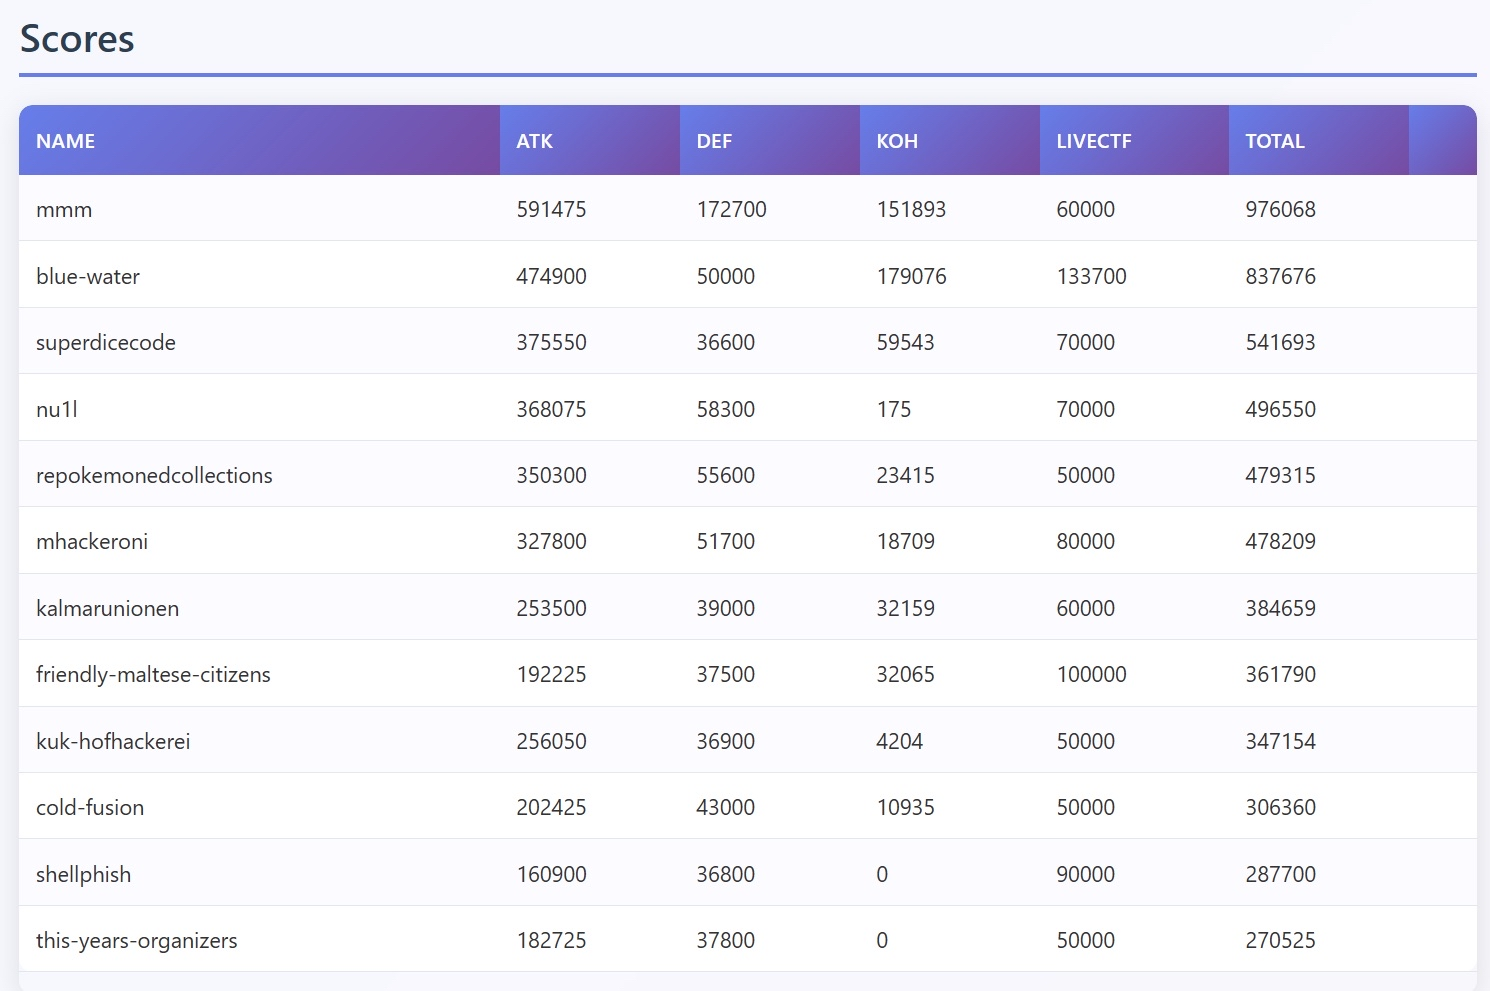Screen dimensions: 1490x991
Task: Click the cold-fusion team name
Action: coord(90,808)
